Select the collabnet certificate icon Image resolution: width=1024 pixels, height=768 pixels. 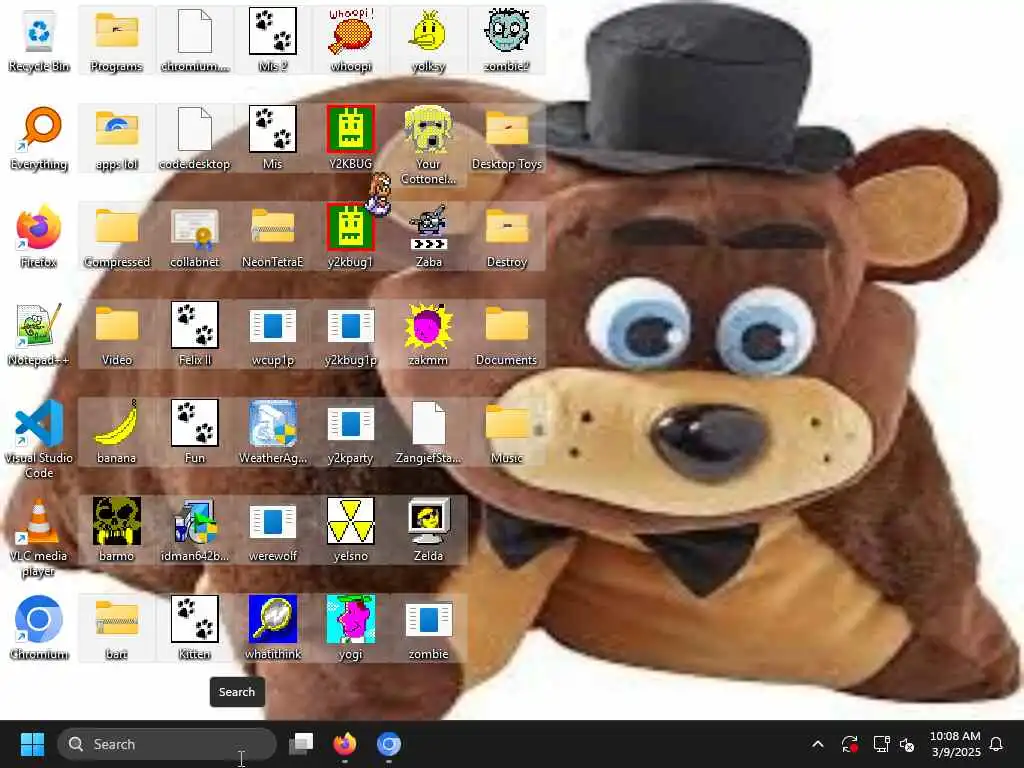click(x=195, y=235)
